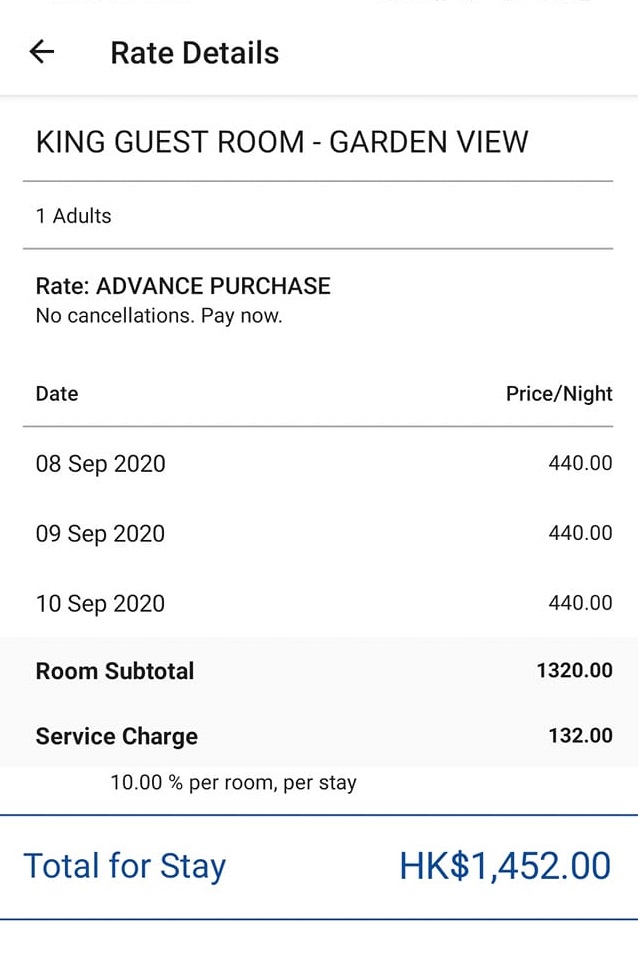
Task: Select the 10 Sep 2020 date row
Action: 101,604
